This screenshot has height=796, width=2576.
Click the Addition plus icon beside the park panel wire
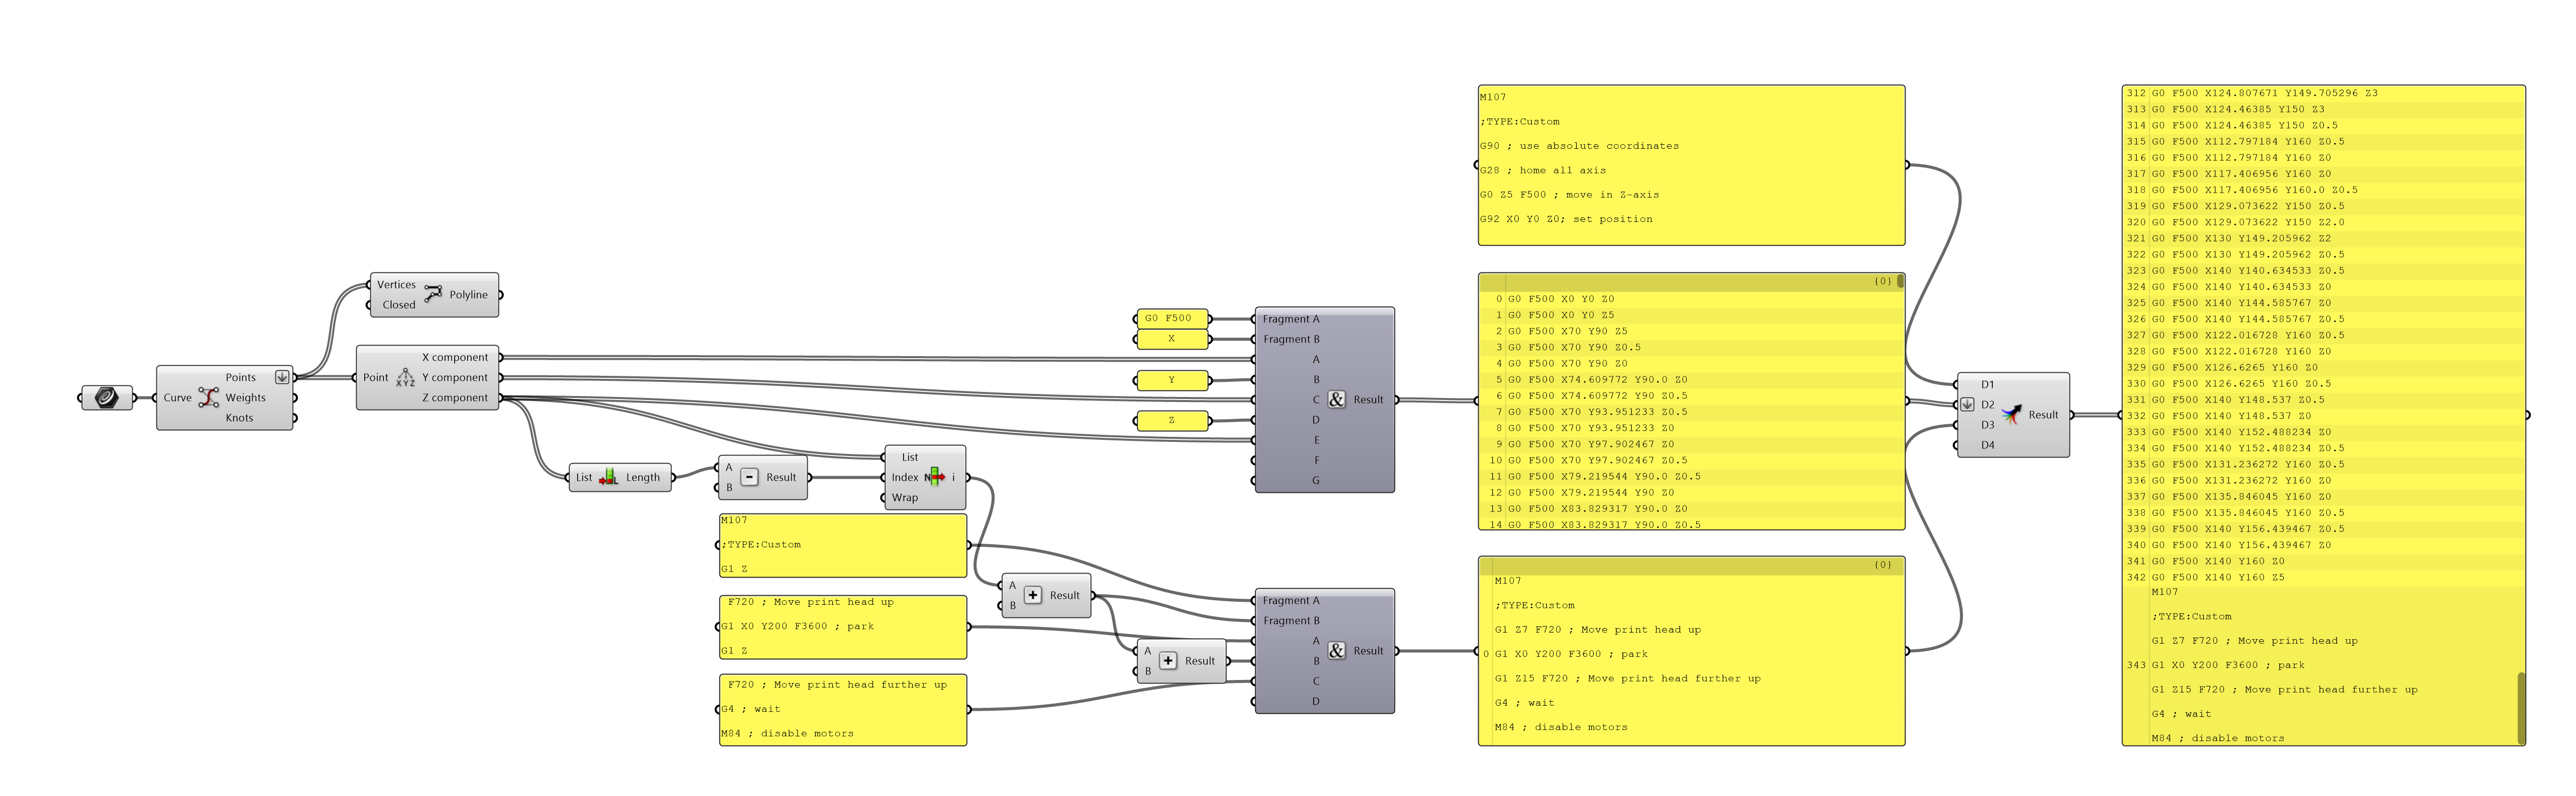click(x=1168, y=661)
